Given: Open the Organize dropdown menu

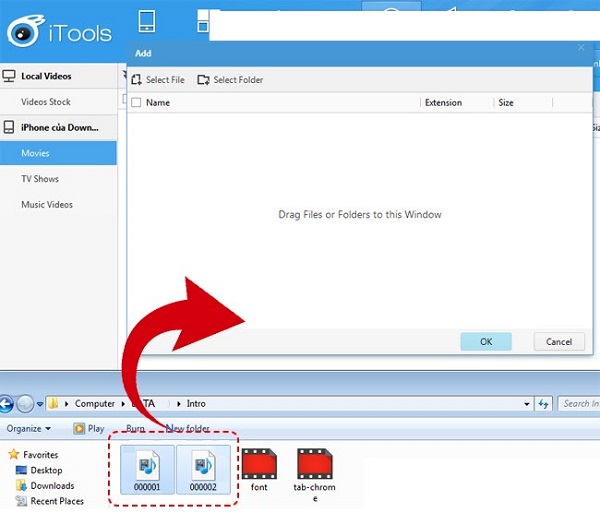Looking at the screenshot, I should pyautogui.click(x=29, y=428).
